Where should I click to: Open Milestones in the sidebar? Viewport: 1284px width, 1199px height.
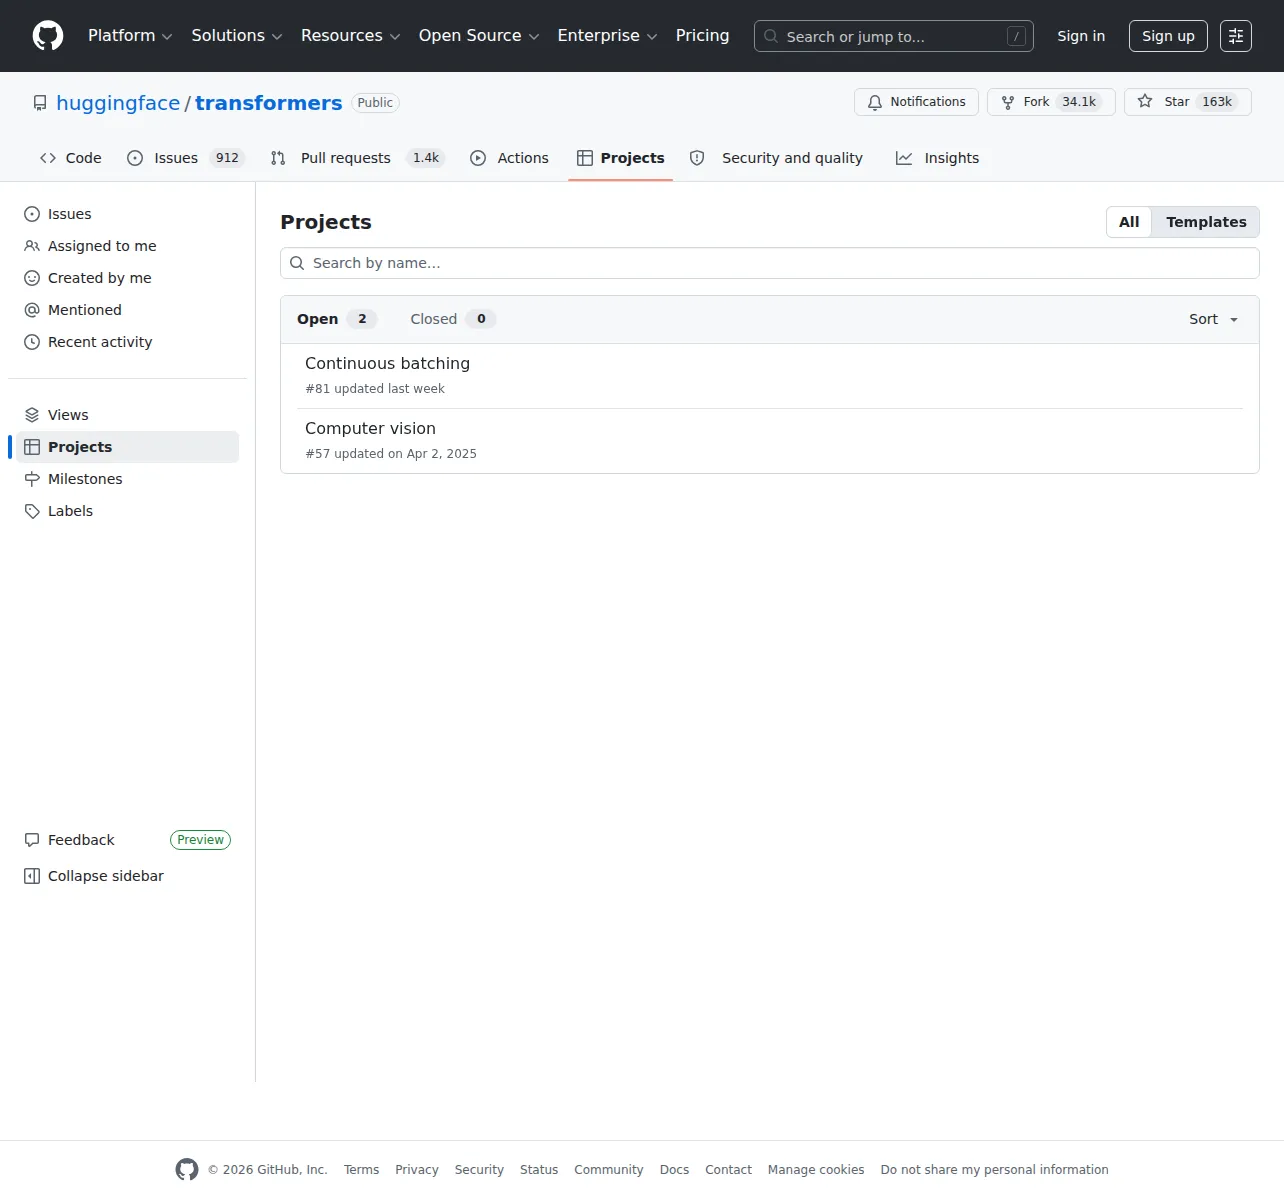pos(127,479)
